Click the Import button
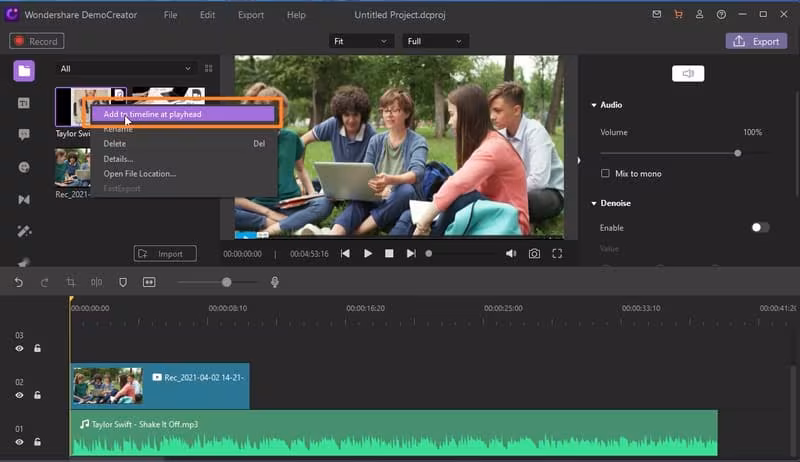Image resolution: width=800 pixels, height=462 pixels. pyautogui.click(x=165, y=253)
